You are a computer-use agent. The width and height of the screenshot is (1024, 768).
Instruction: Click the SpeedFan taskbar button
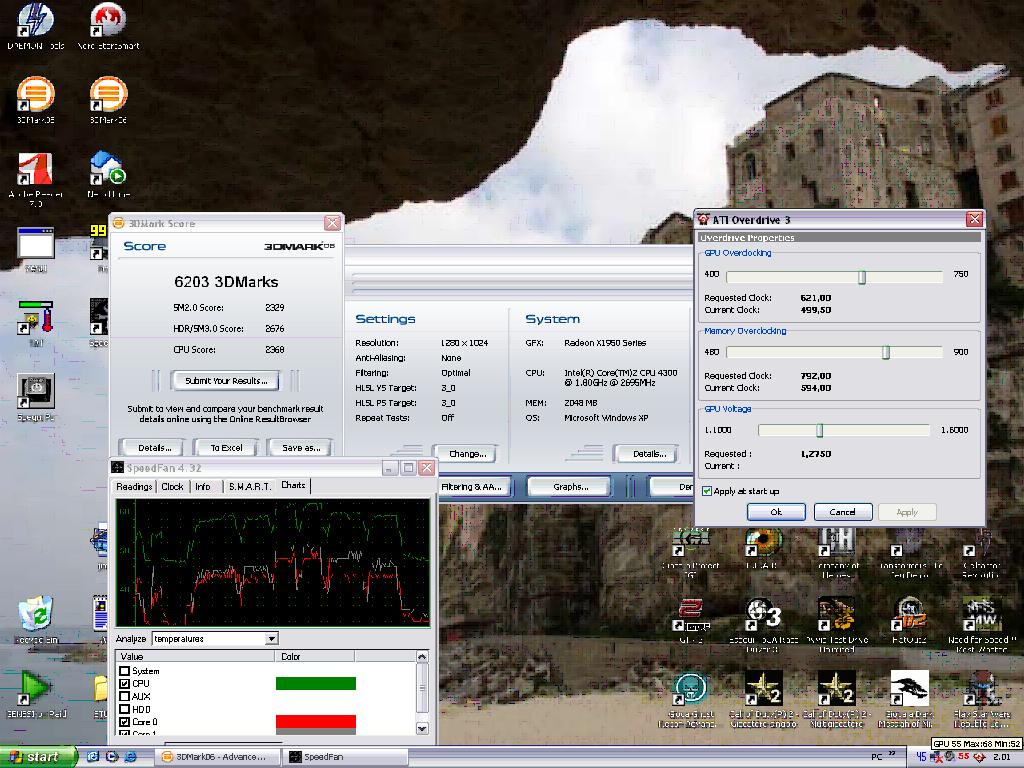tap(347, 757)
